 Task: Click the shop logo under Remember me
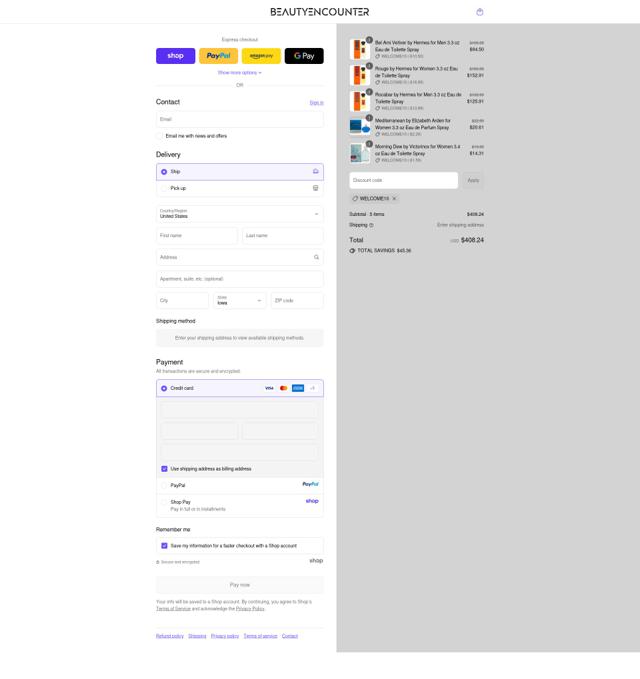(x=316, y=561)
